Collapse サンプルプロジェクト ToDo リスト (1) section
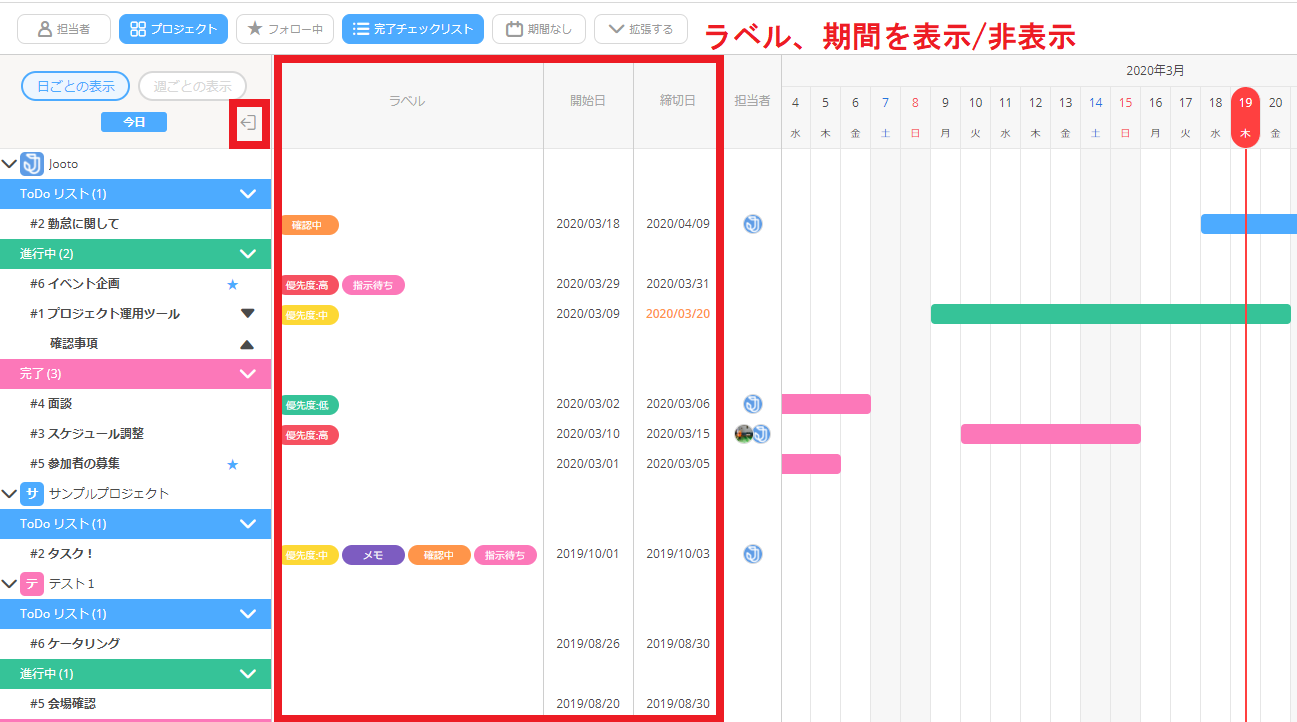Viewport: 1297px width, 722px height. (x=248, y=524)
